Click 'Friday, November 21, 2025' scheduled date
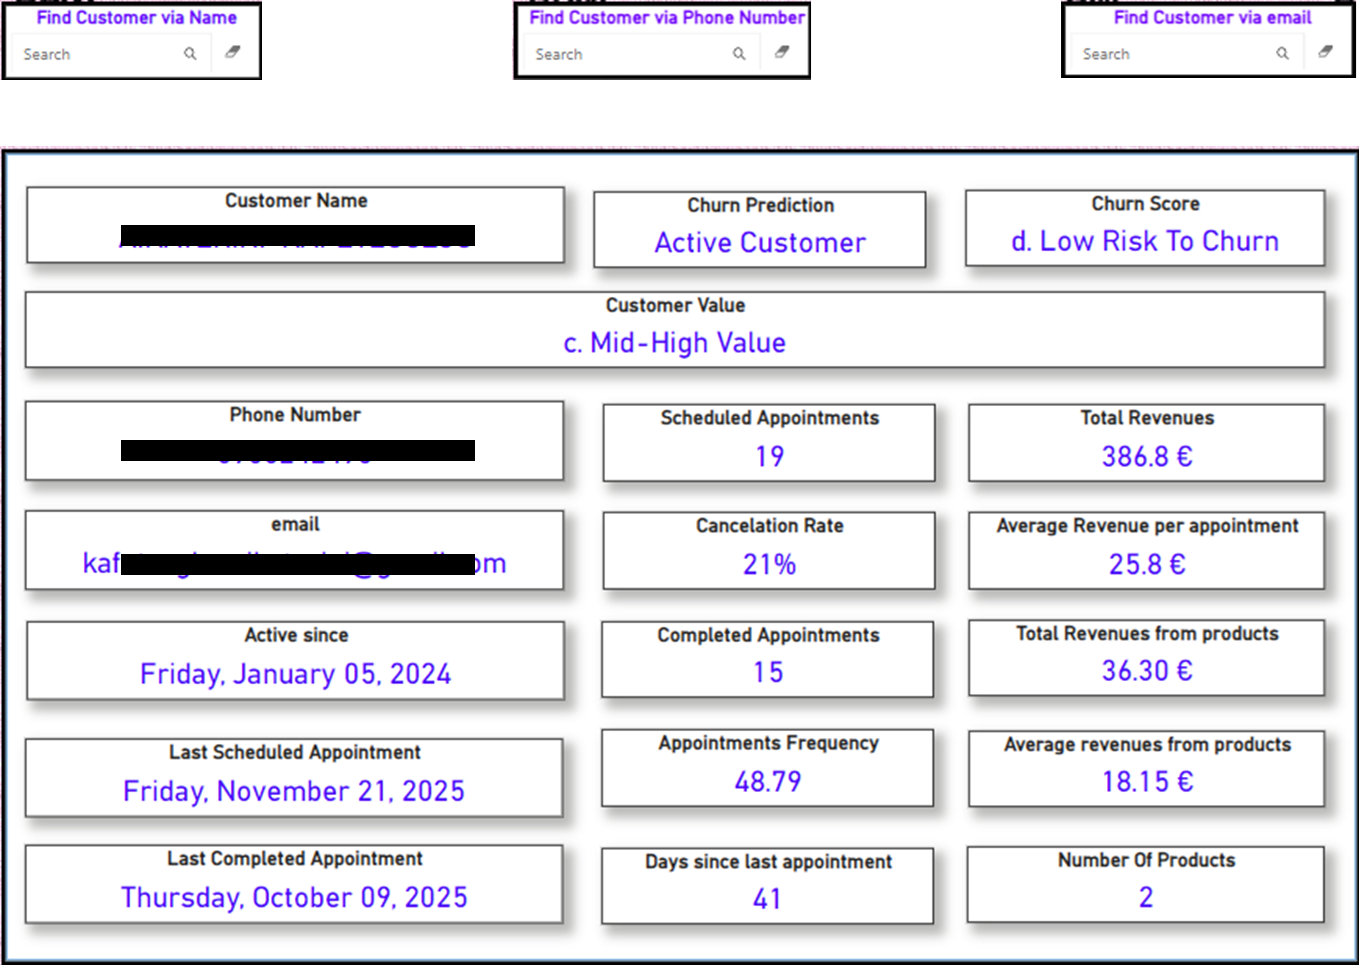 pos(294,792)
